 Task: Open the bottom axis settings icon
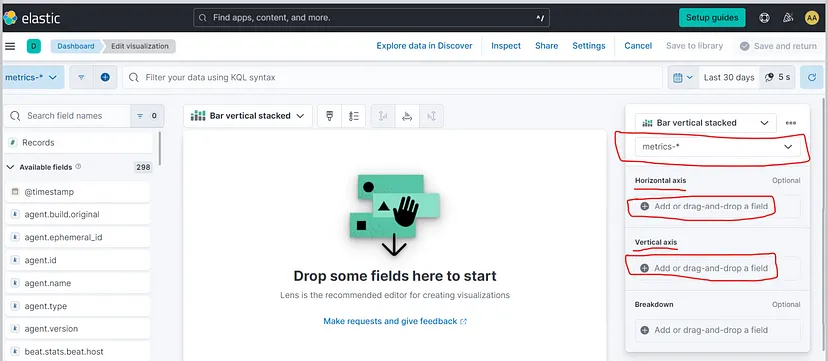pos(407,116)
